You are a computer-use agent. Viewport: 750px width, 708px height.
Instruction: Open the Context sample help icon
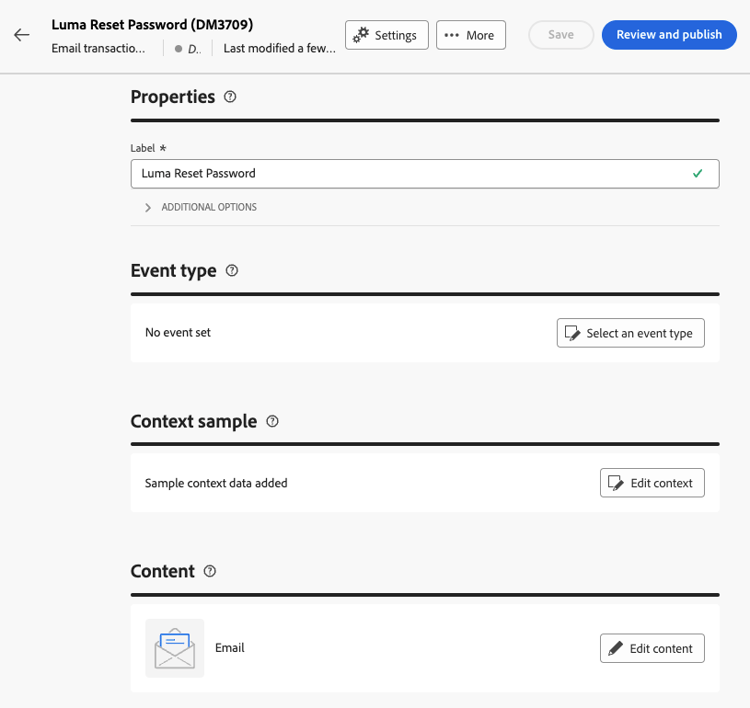[272, 421]
